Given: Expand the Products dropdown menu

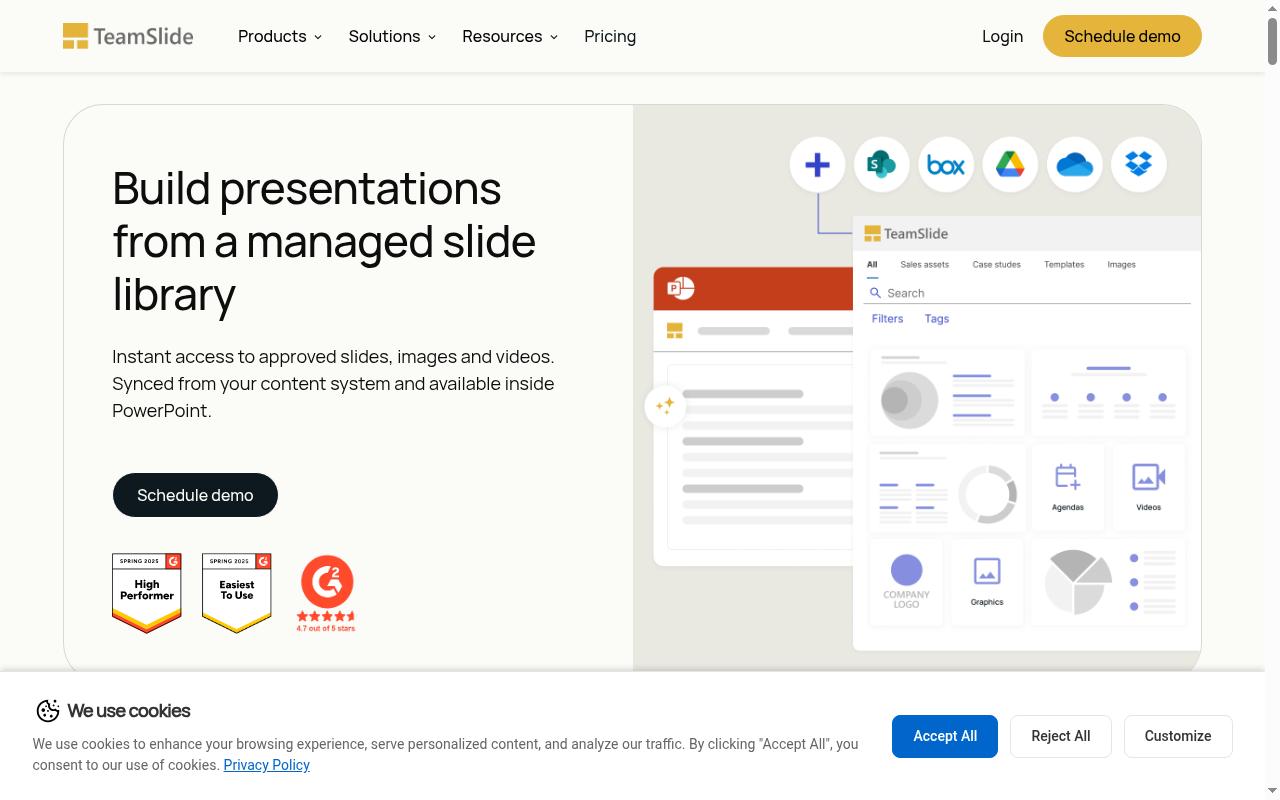Looking at the screenshot, I should (x=280, y=36).
